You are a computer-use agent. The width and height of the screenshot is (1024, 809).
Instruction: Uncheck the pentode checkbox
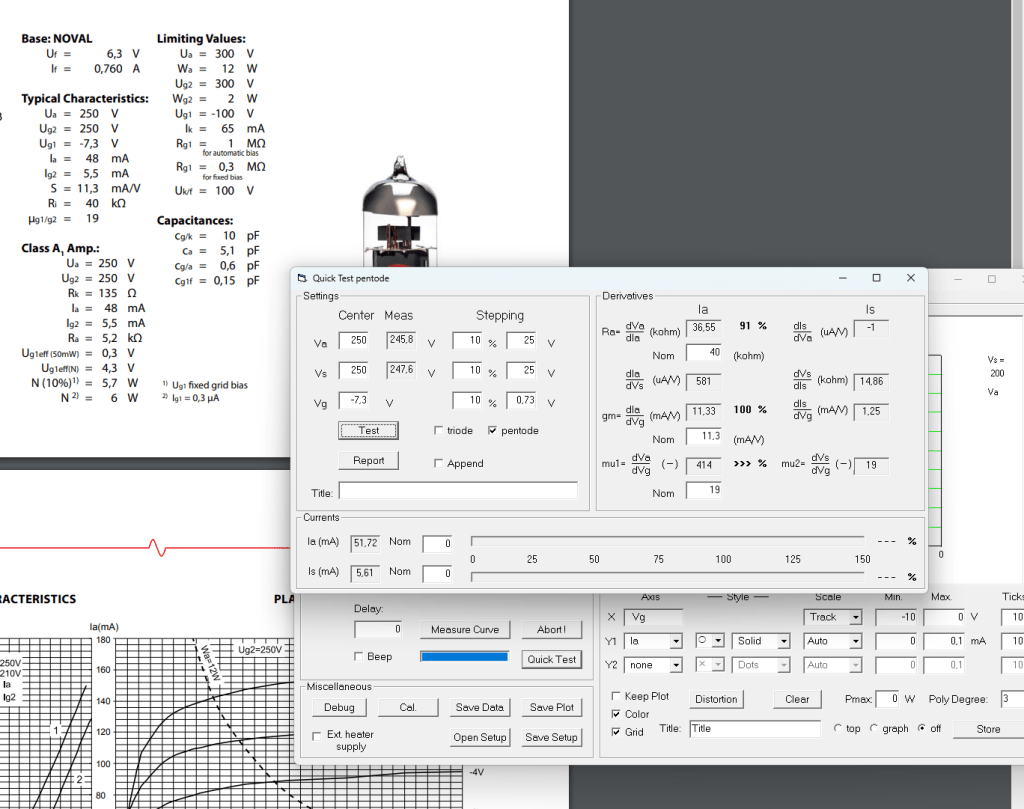tap(492, 431)
